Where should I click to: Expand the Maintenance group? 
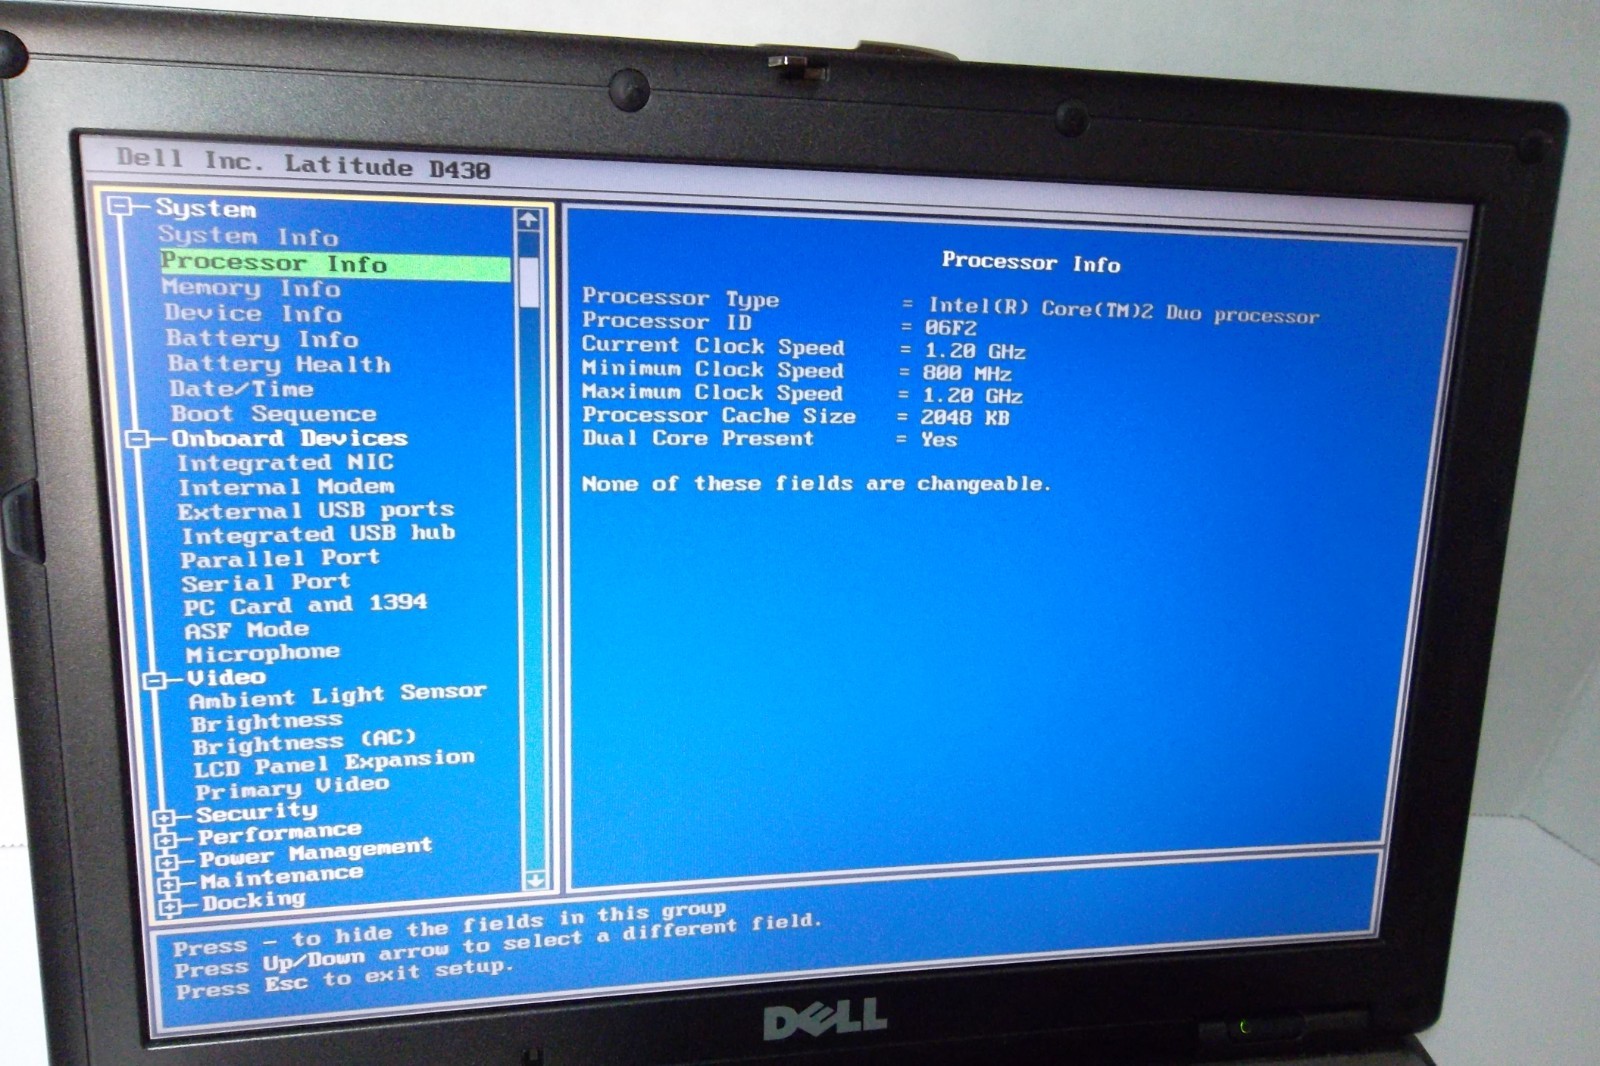click(168, 885)
